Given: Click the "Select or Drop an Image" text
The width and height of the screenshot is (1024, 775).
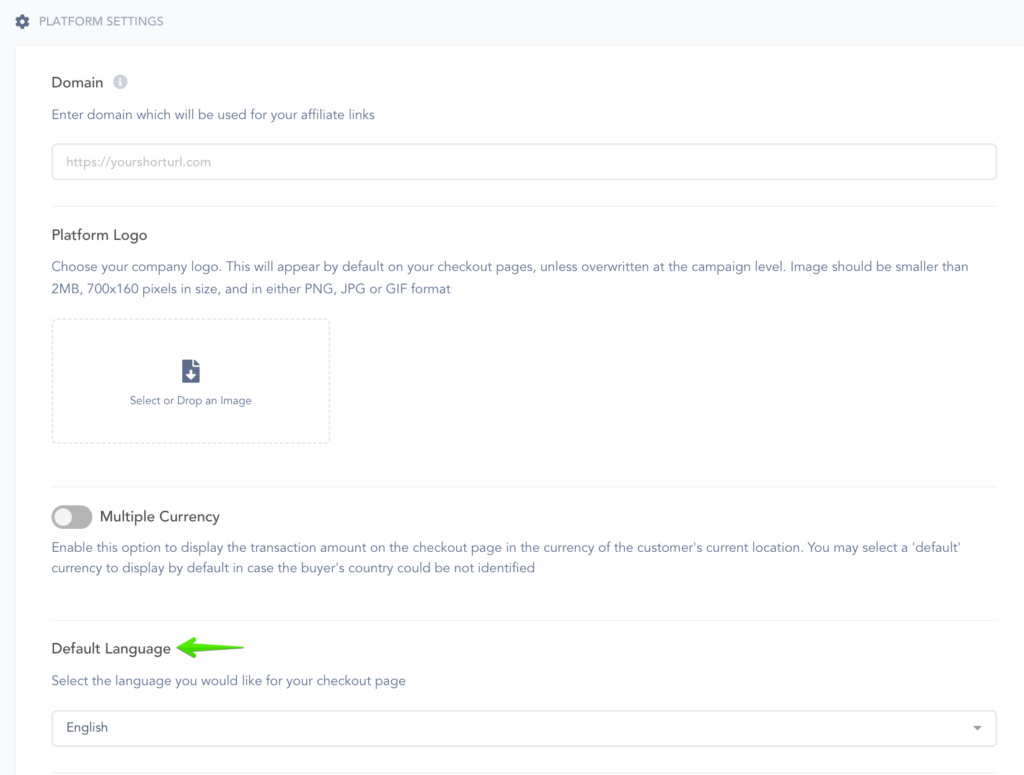Looking at the screenshot, I should 191,401.
